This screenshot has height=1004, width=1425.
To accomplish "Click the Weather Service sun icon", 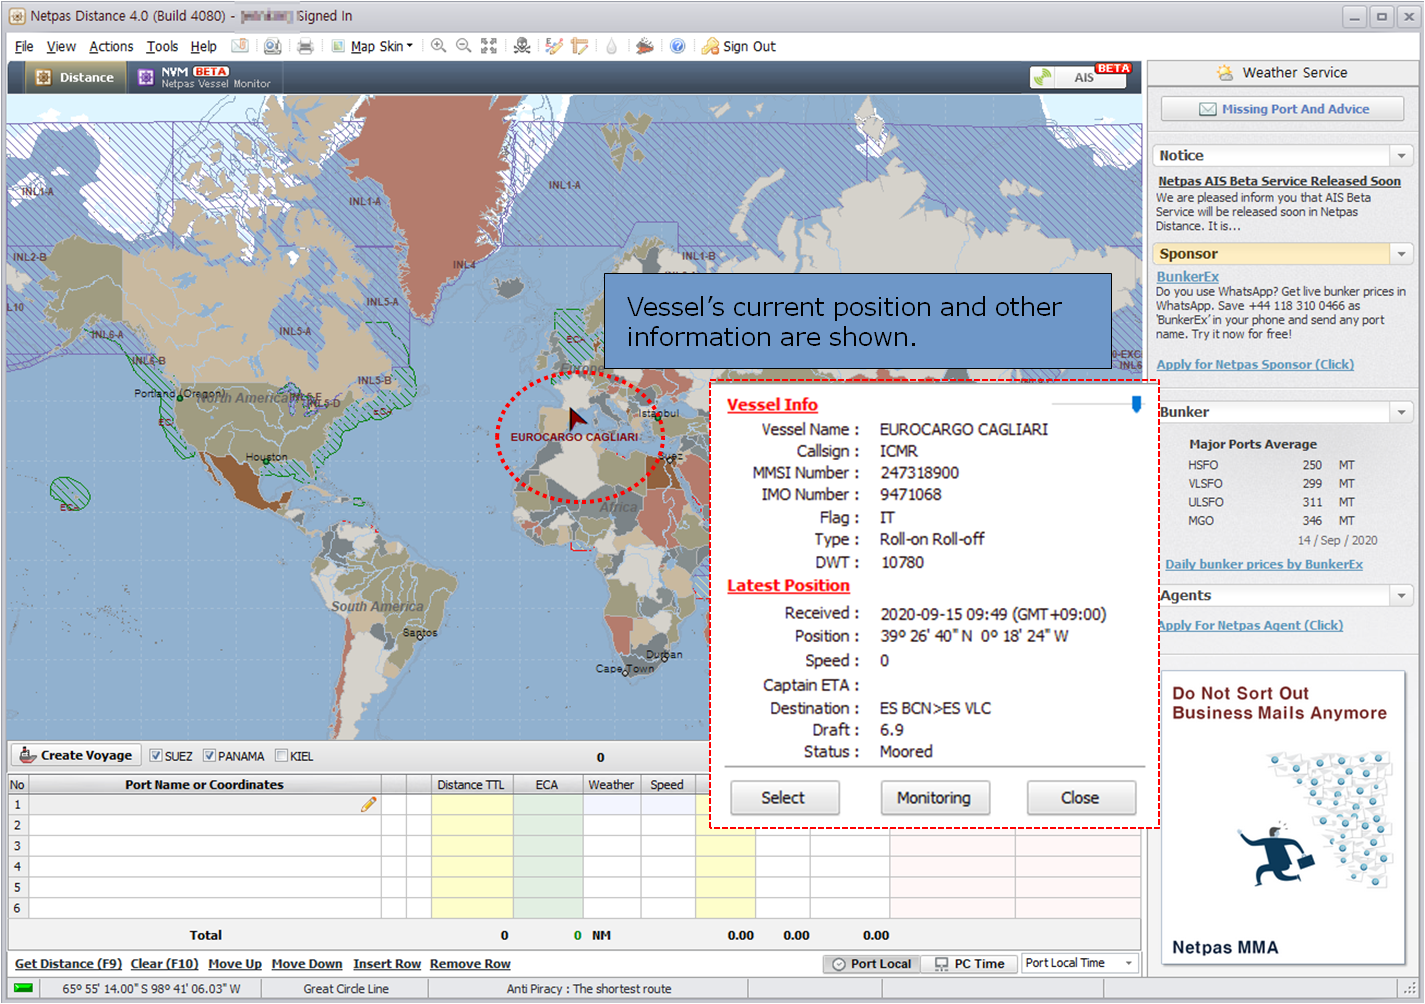I will (x=1225, y=72).
